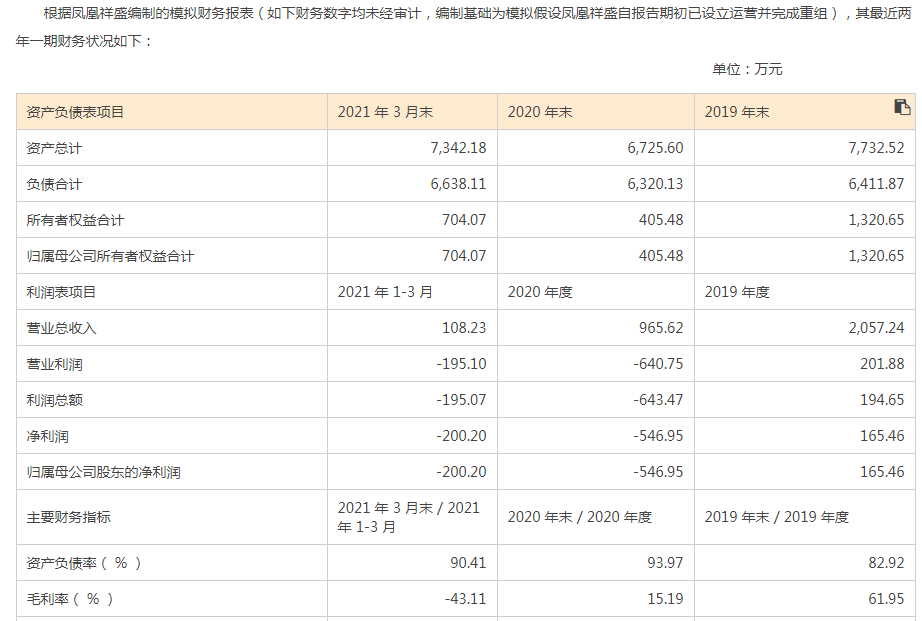This screenshot has width=922, height=621.
Task: Click the value 7,732.52
Action: point(876,148)
